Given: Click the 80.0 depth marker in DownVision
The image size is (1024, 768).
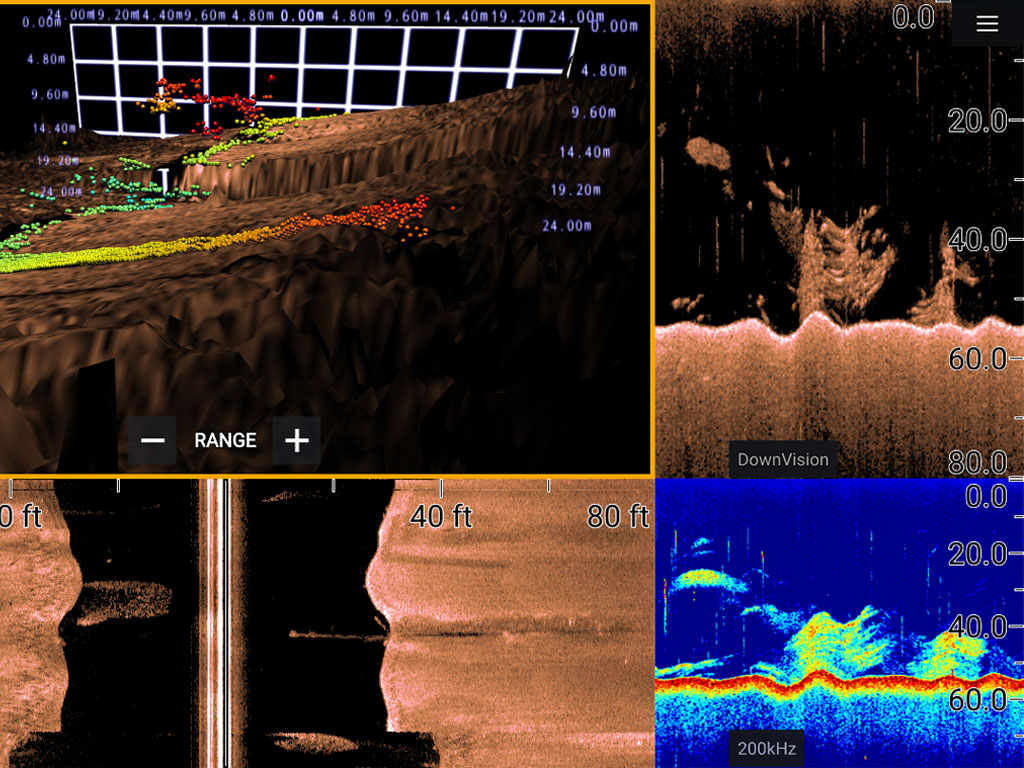Looking at the screenshot, I should click(x=977, y=463).
